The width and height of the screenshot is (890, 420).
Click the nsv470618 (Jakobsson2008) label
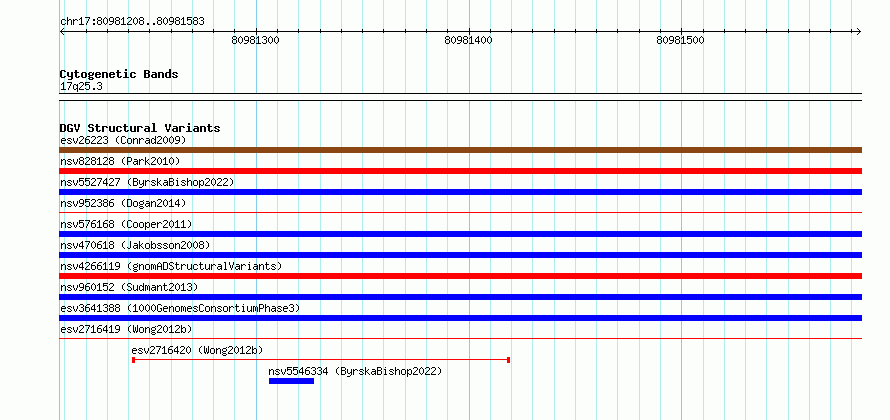135,245
